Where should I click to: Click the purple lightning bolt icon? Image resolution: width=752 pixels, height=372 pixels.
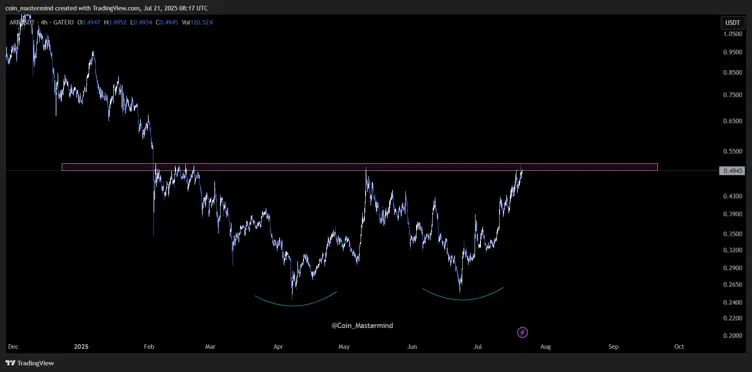(523, 332)
